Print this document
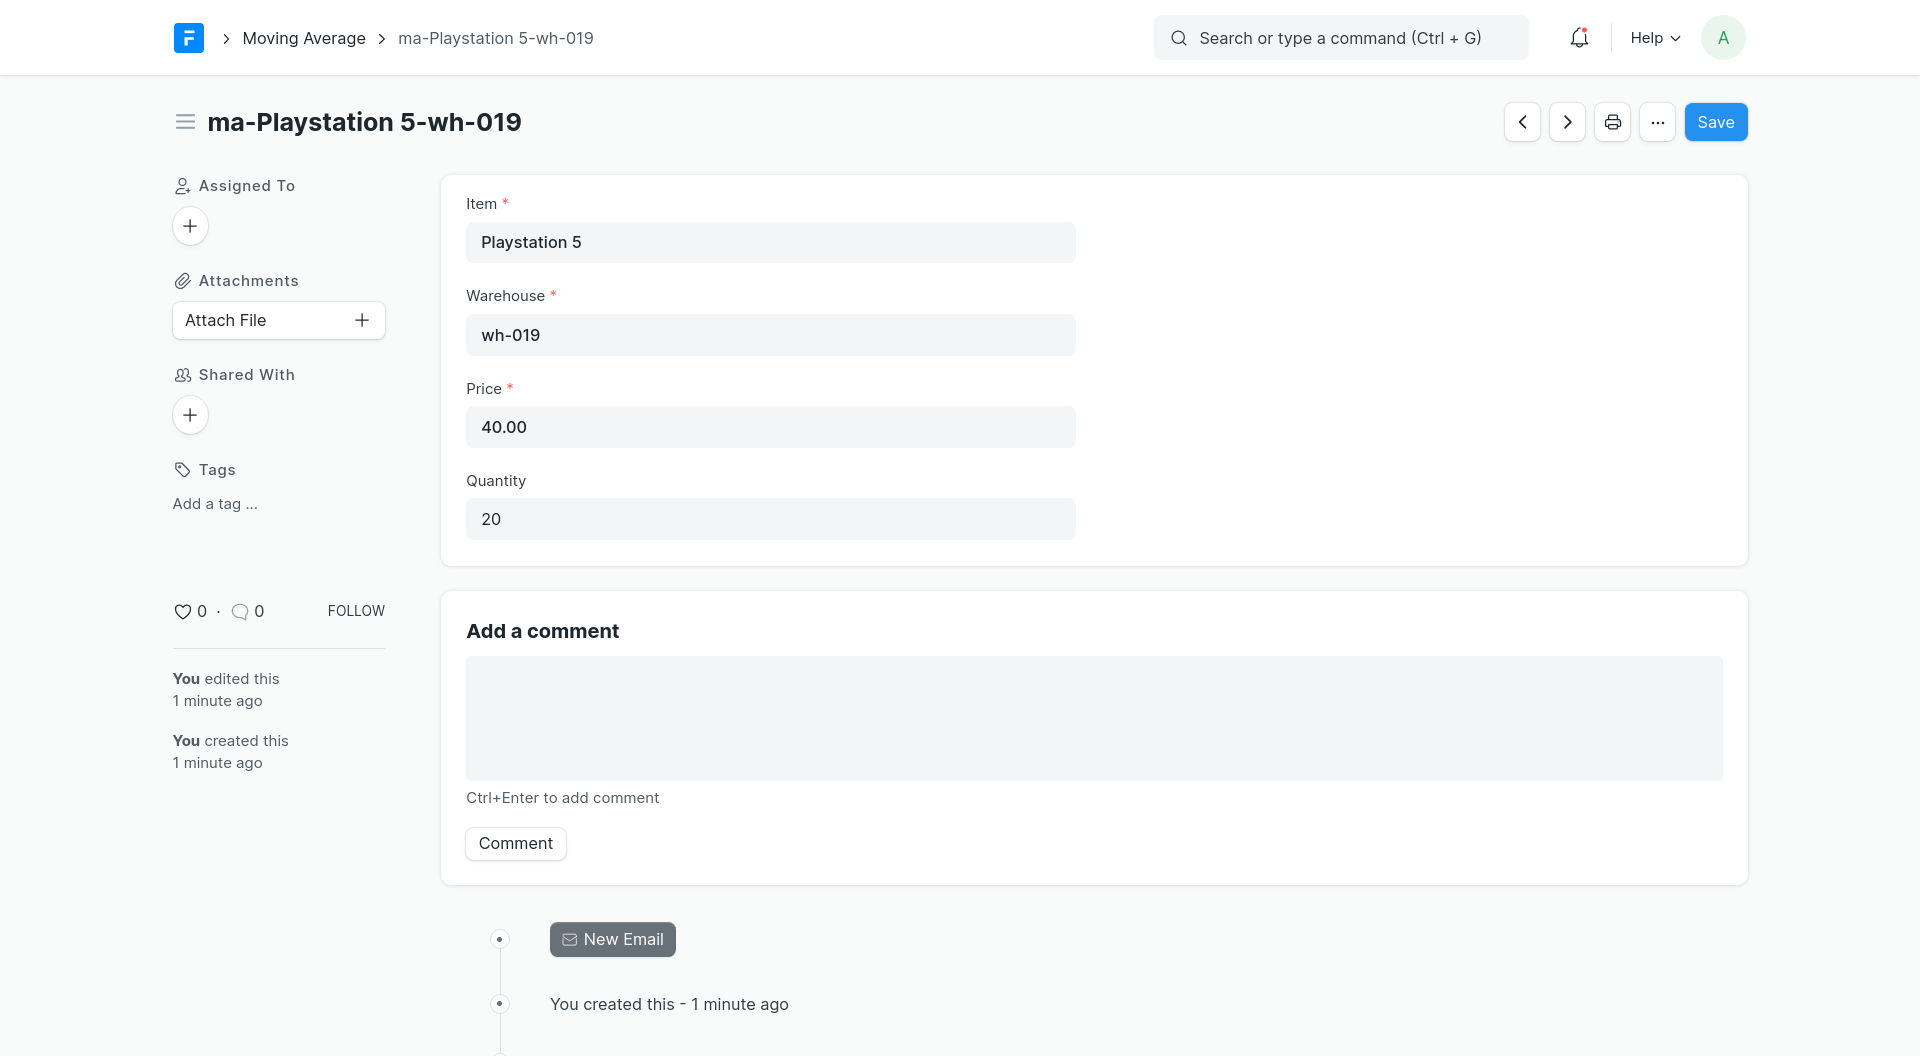The height and width of the screenshot is (1056, 1920). (1612, 122)
